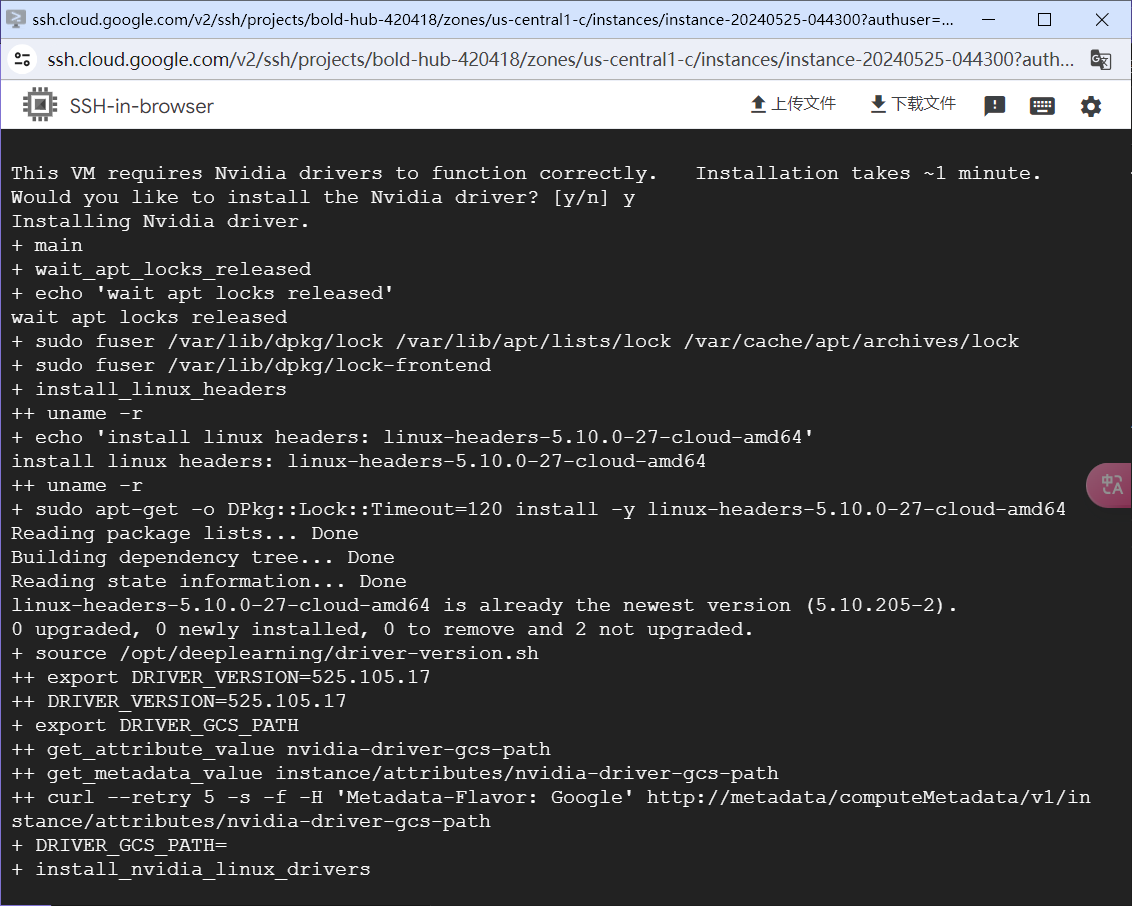The width and height of the screenshot is (1132, 906).
Task: Click the download file button (下载文件)
Action: coord(913,105)
